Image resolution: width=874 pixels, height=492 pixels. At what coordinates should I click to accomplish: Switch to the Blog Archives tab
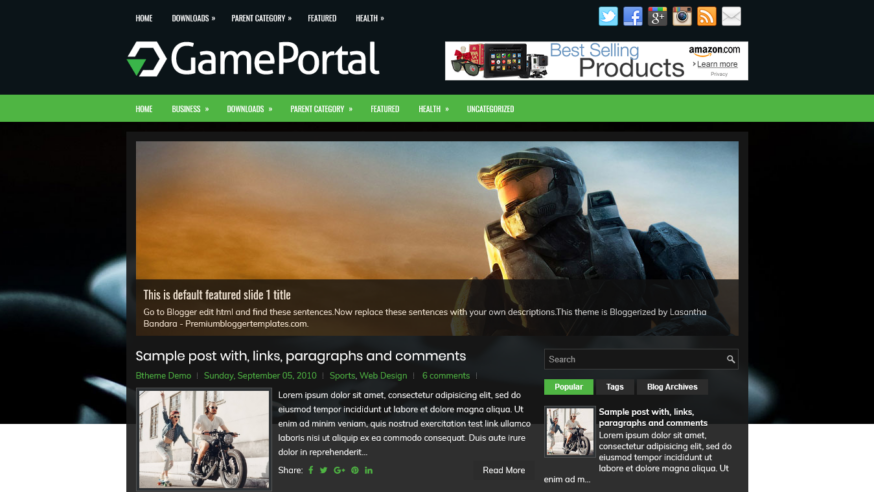(672, 387)
